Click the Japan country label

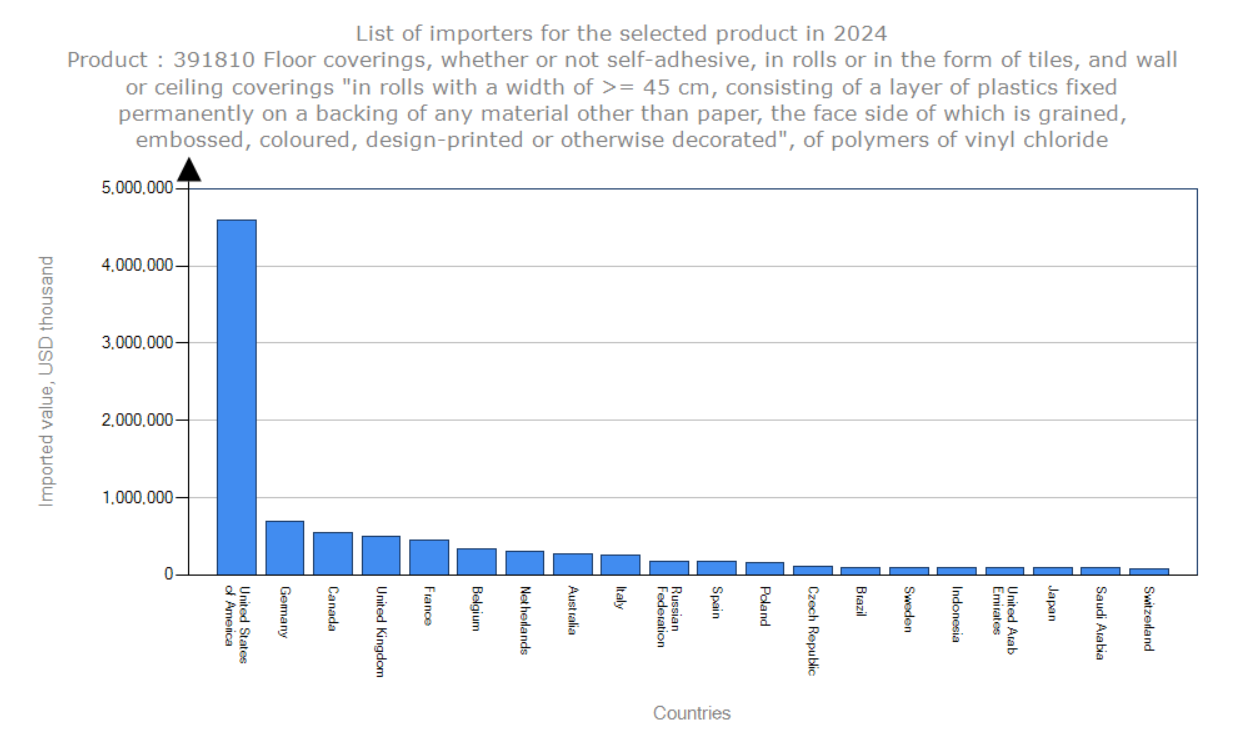[x=1052, y=605]
